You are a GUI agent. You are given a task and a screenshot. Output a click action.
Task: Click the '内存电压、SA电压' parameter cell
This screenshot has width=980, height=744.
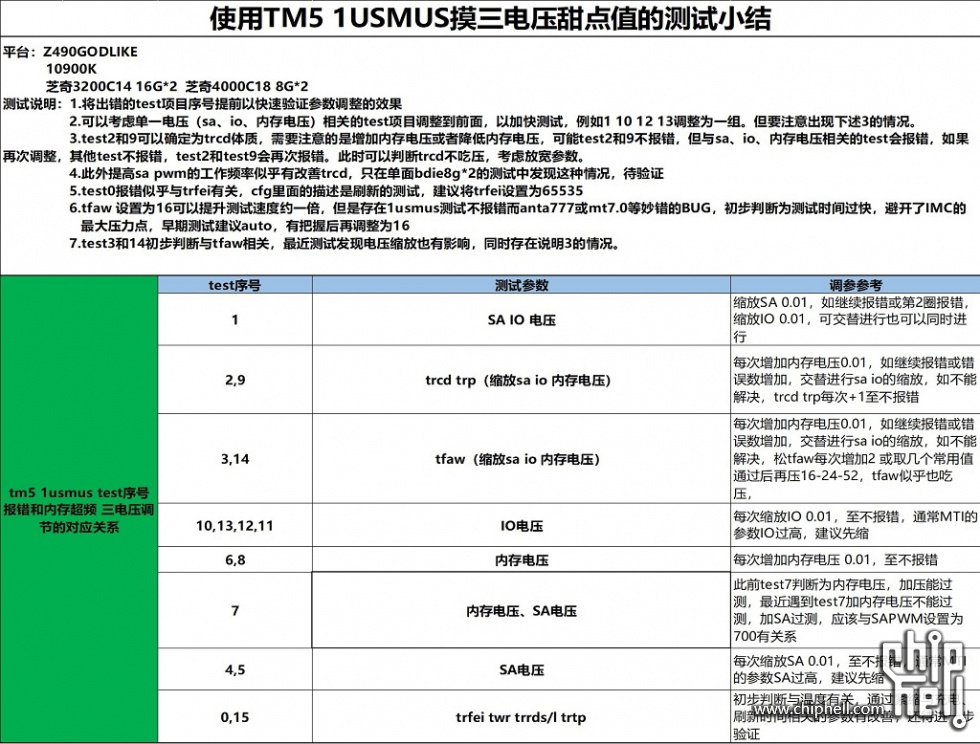point(521,610)
